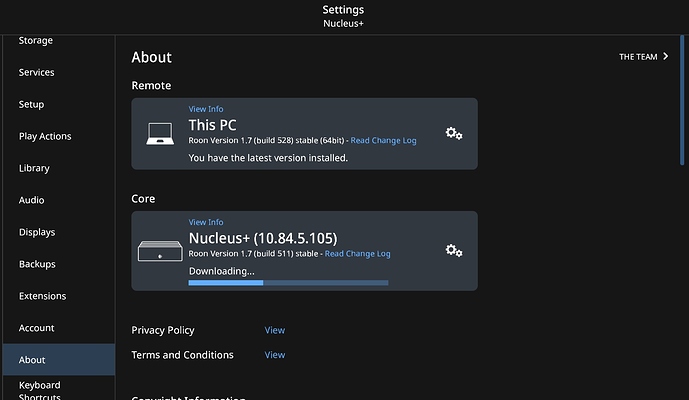Click the Downloading progress bar
The height and width of the screenshot is (400, 689).
tap(288, 283)
